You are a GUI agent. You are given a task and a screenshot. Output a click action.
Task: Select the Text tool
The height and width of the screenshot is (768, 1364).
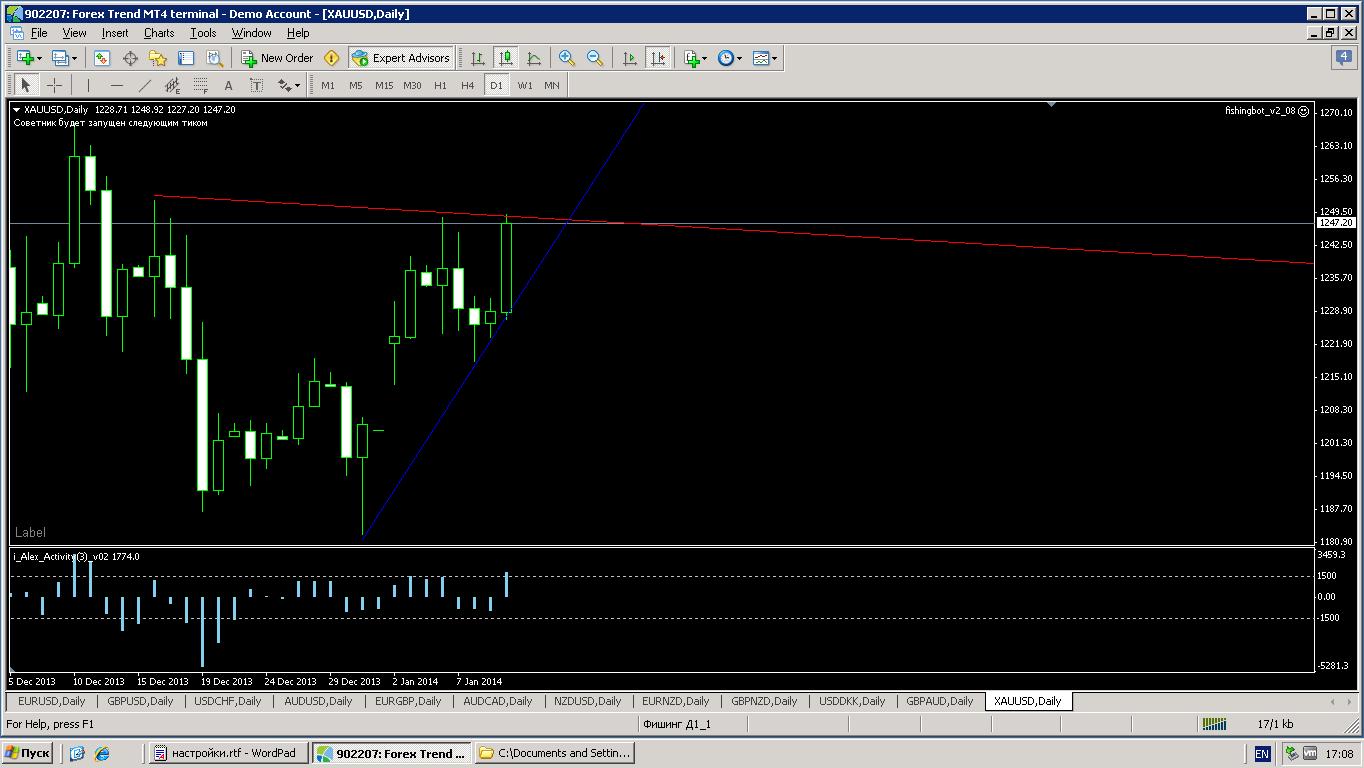pyautogui.click(x=228, y=85)
